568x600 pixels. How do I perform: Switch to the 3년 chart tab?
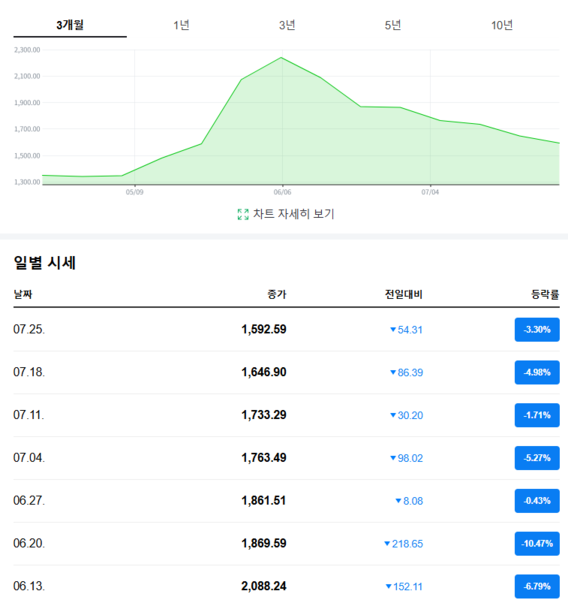(287, 25)
